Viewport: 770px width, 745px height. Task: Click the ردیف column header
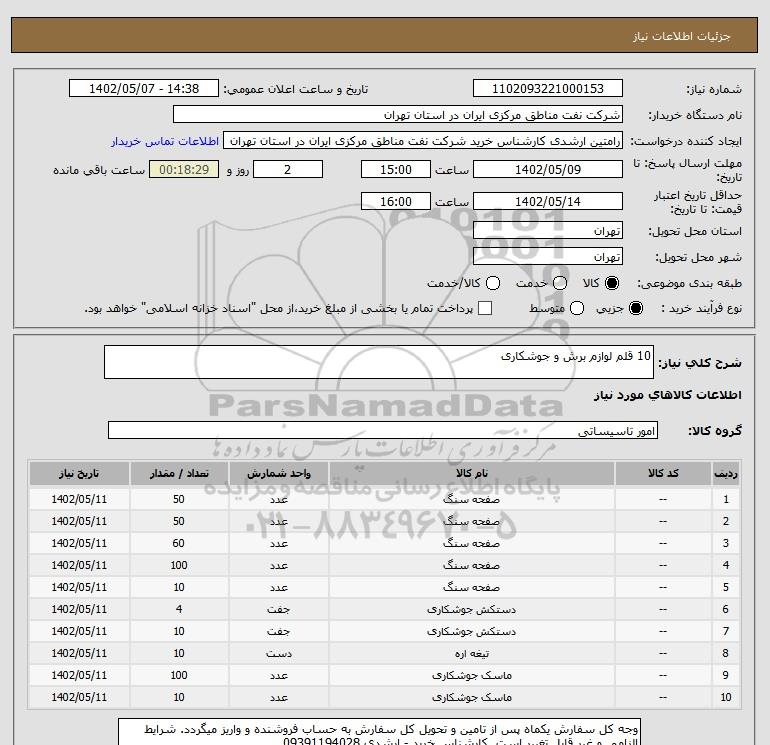tap(726, 473)
